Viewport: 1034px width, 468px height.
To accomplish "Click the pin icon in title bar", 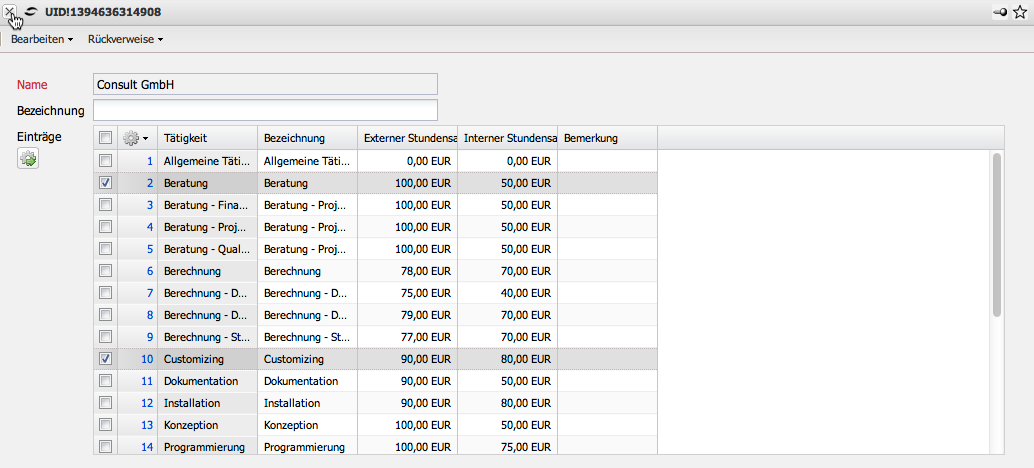I will tap(999, 12).
